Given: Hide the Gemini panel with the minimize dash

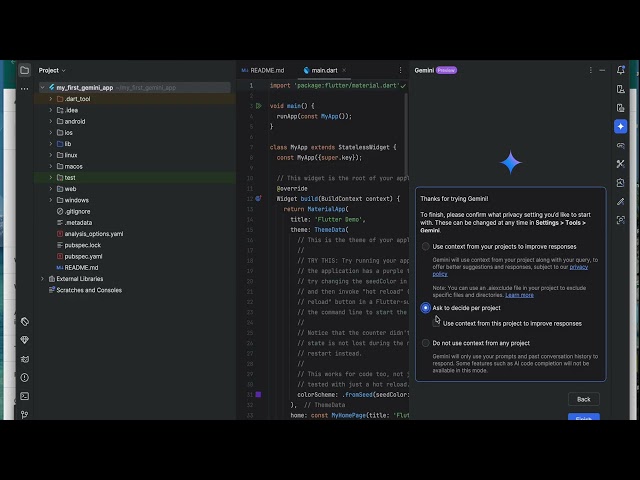Looking at the screenshot, I should (x=602, y=70).
